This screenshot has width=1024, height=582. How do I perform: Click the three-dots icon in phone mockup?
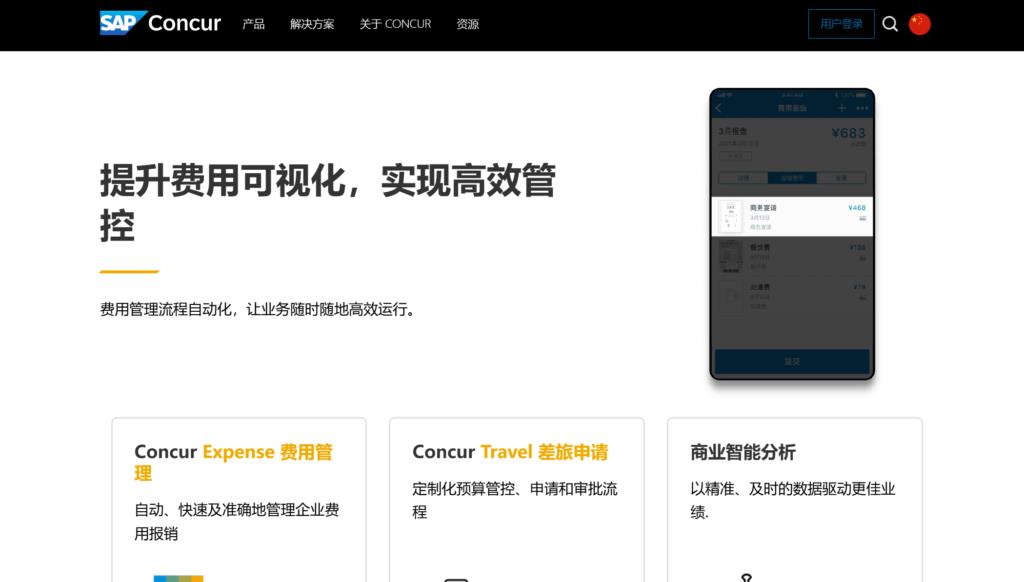(x=862, y=108)
